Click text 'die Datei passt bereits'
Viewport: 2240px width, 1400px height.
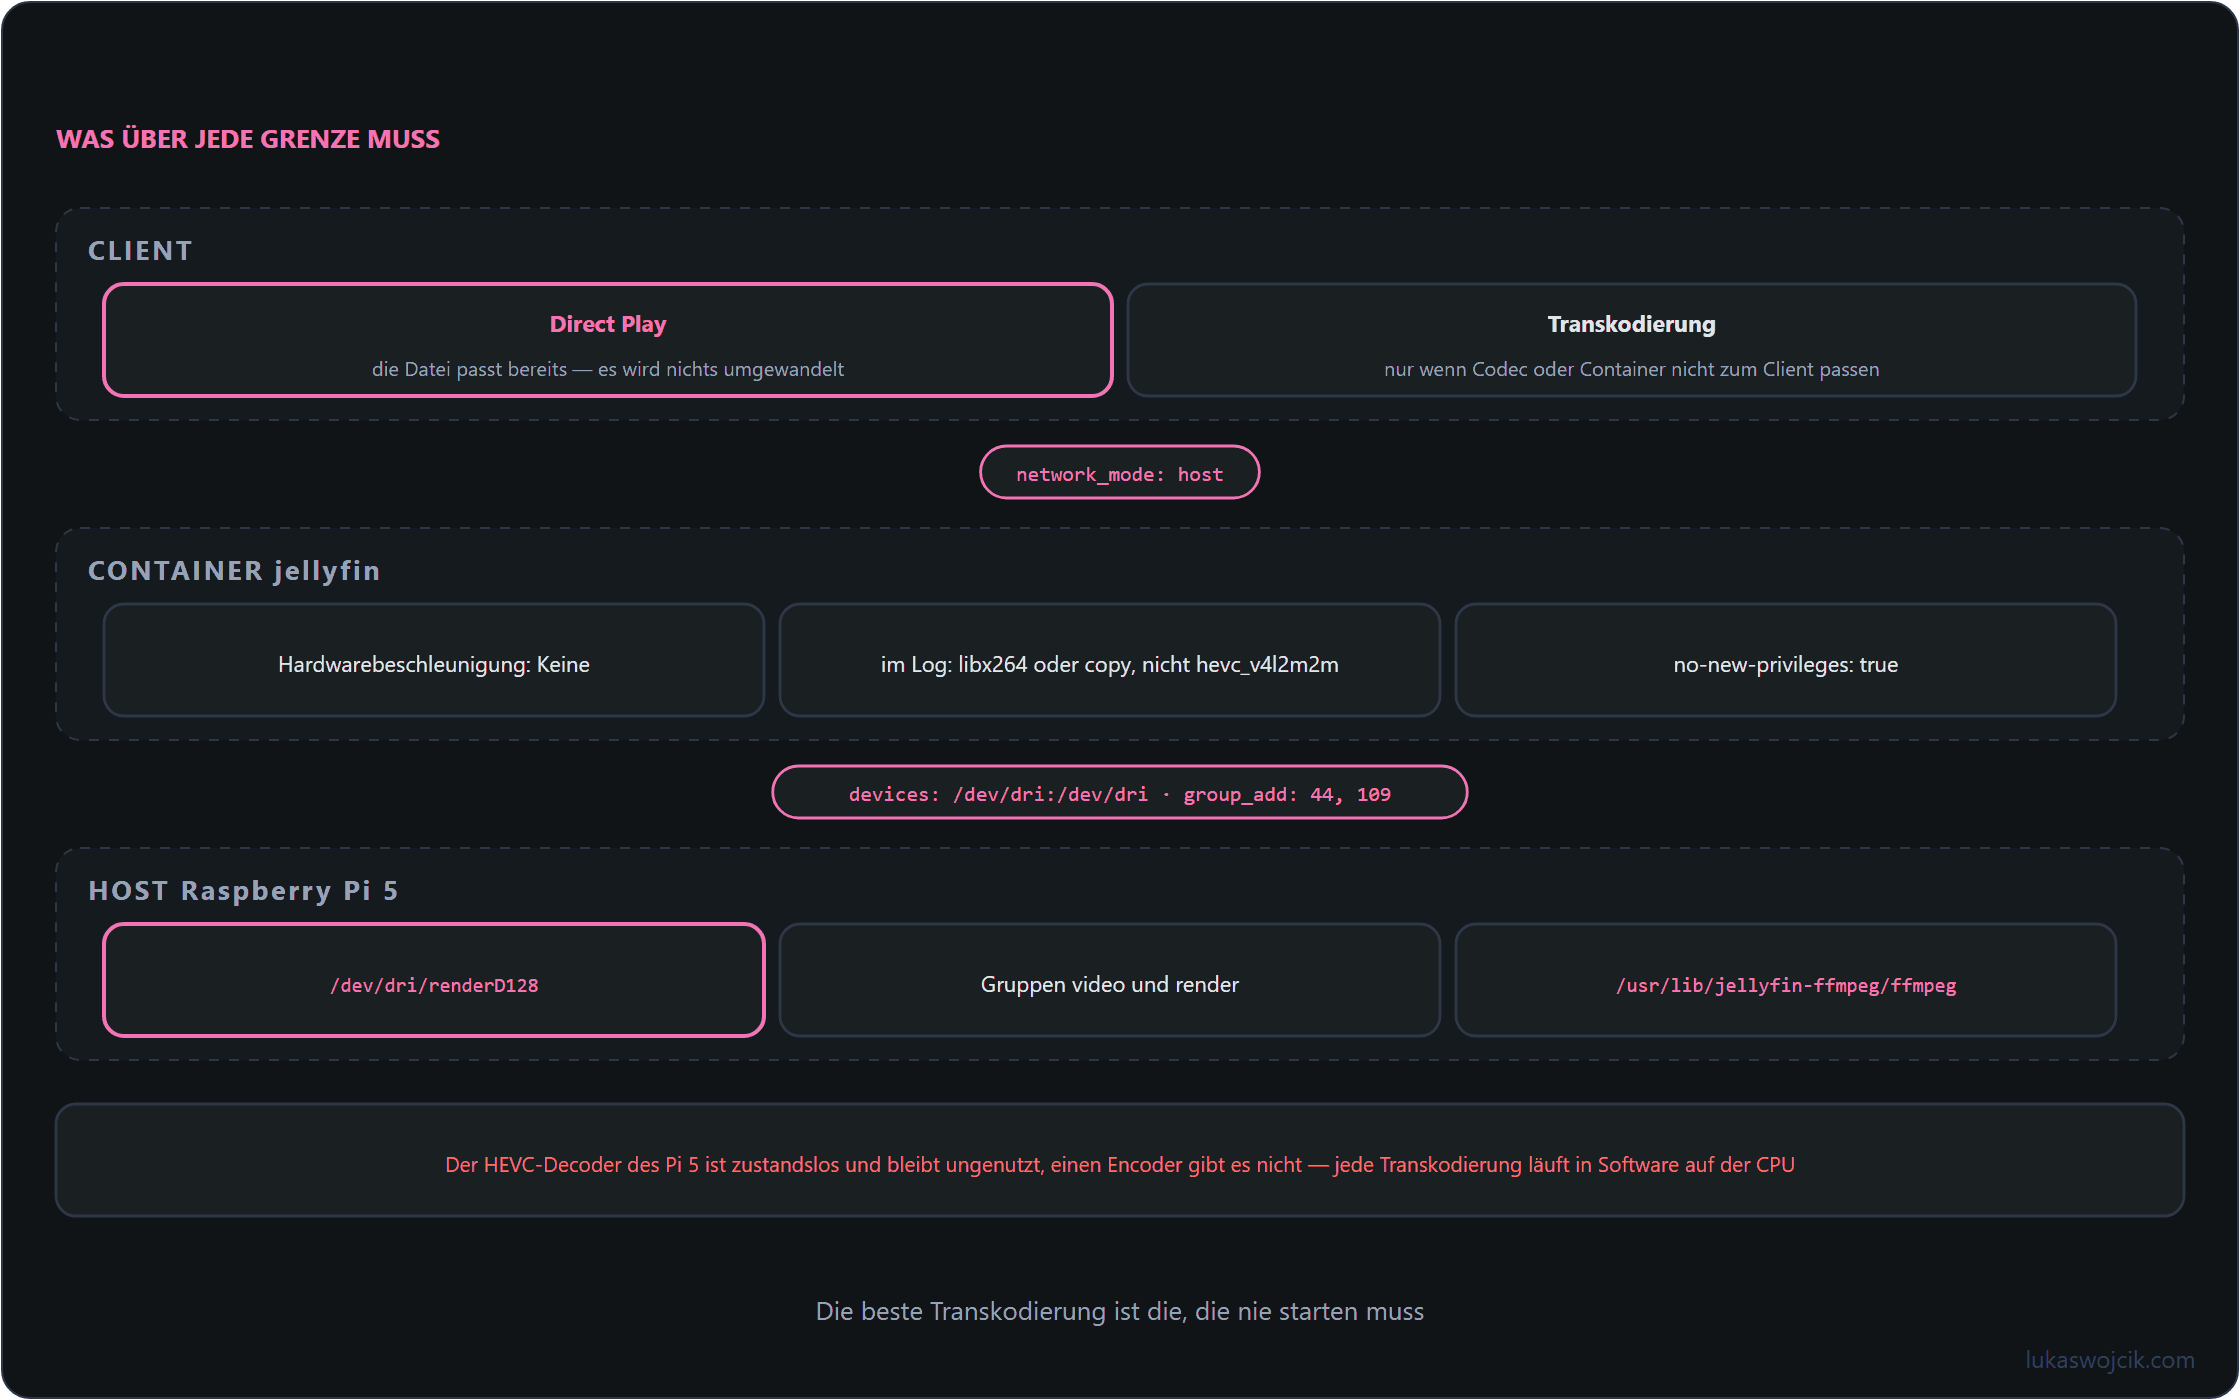click(469, 369)
